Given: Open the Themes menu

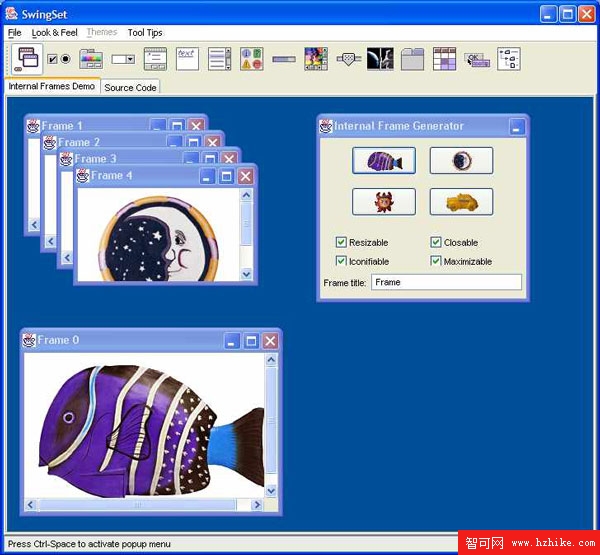Looking at the screenshot, I should tap(102, 33).
